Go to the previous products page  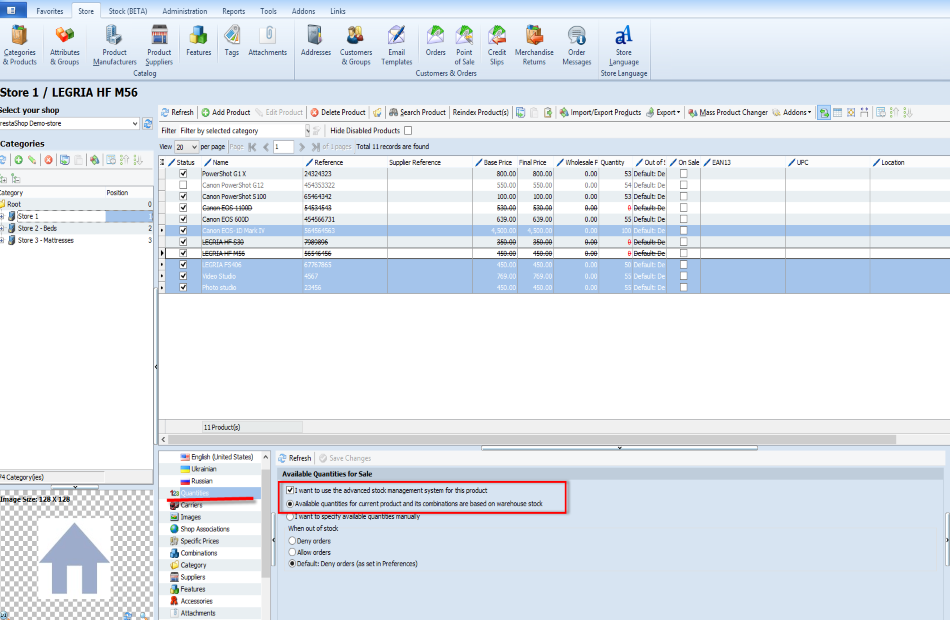pos(265,147)
